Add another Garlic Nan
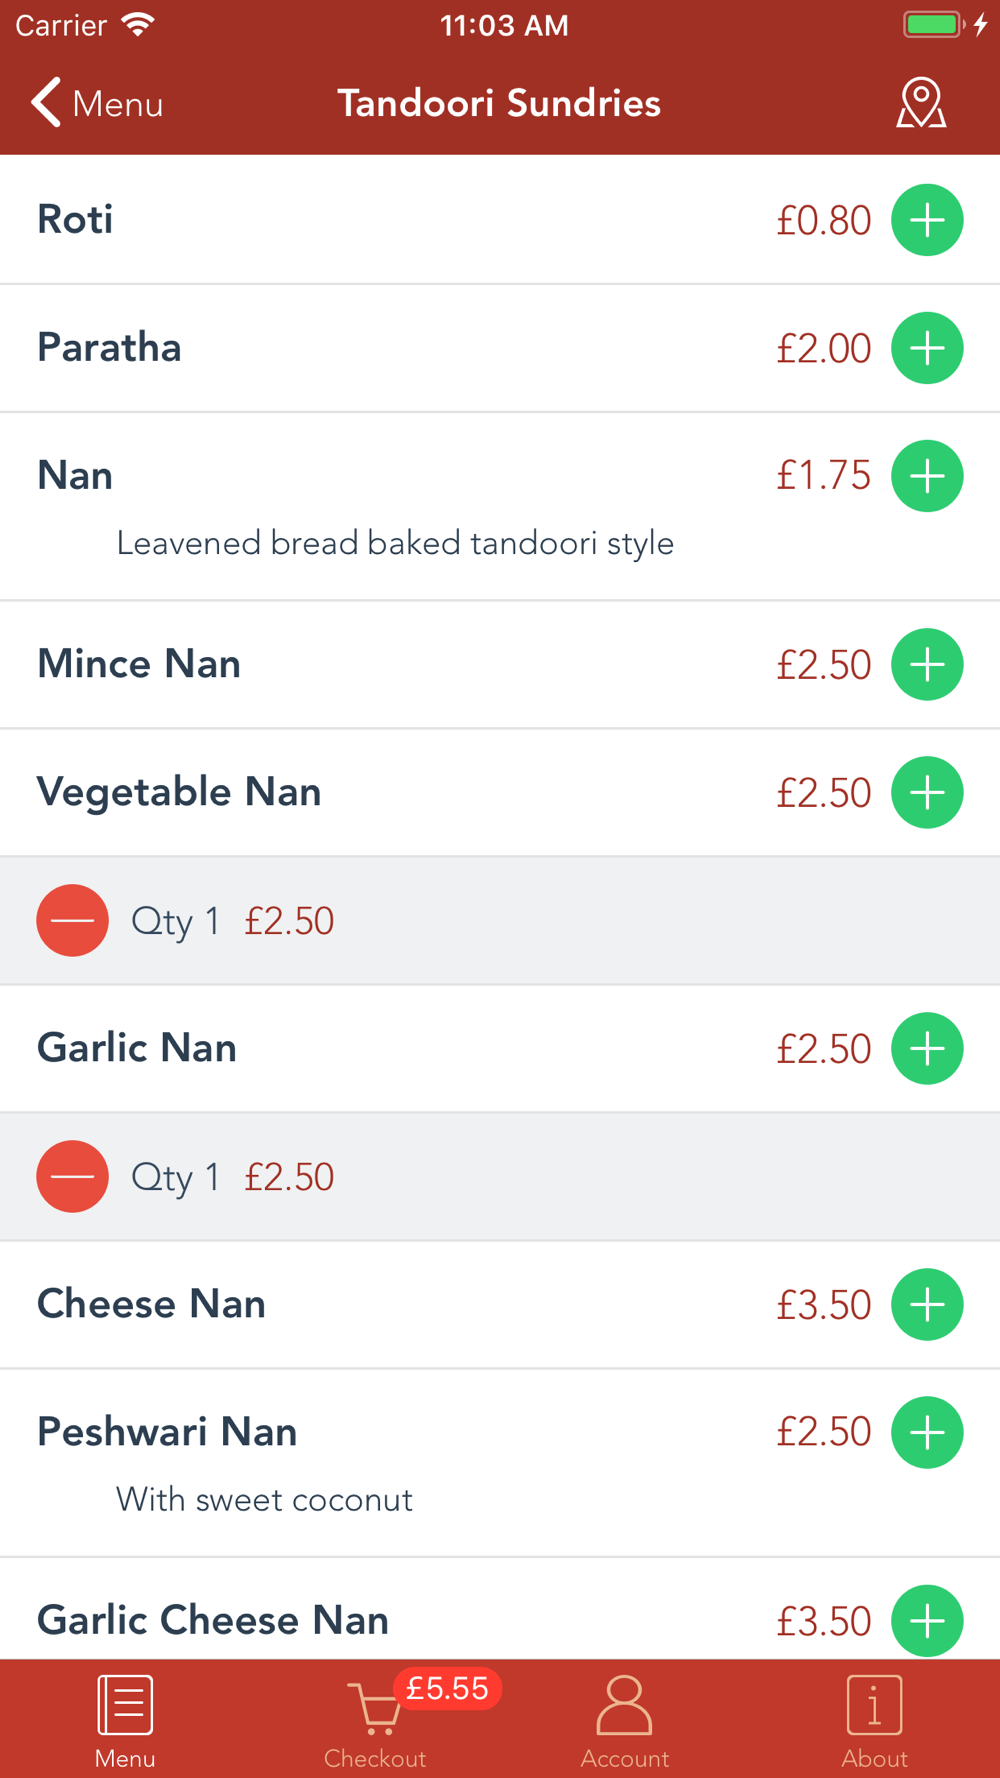 (927, 1048)
